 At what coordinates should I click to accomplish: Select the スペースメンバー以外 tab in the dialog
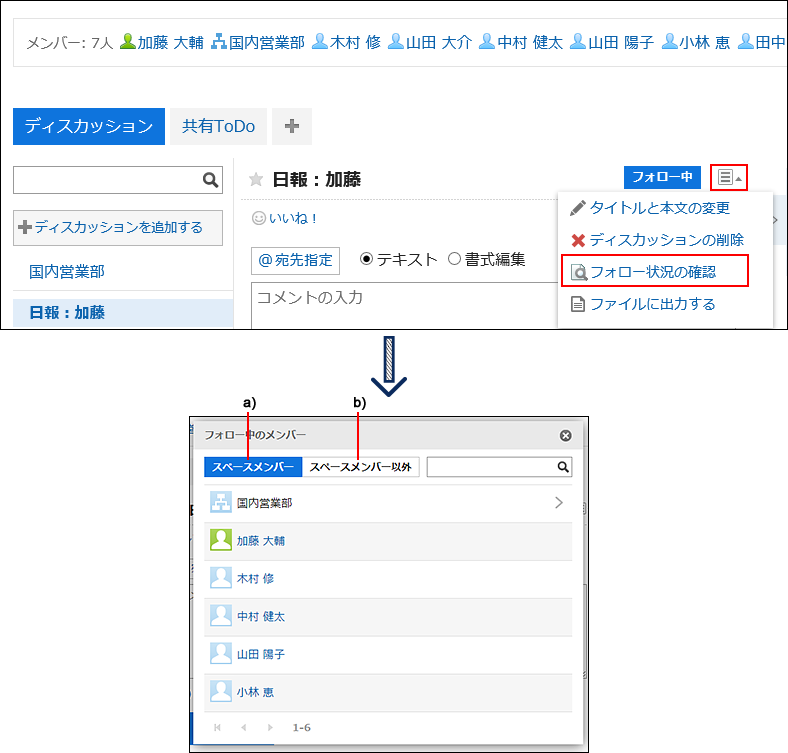tap(360, 467)
